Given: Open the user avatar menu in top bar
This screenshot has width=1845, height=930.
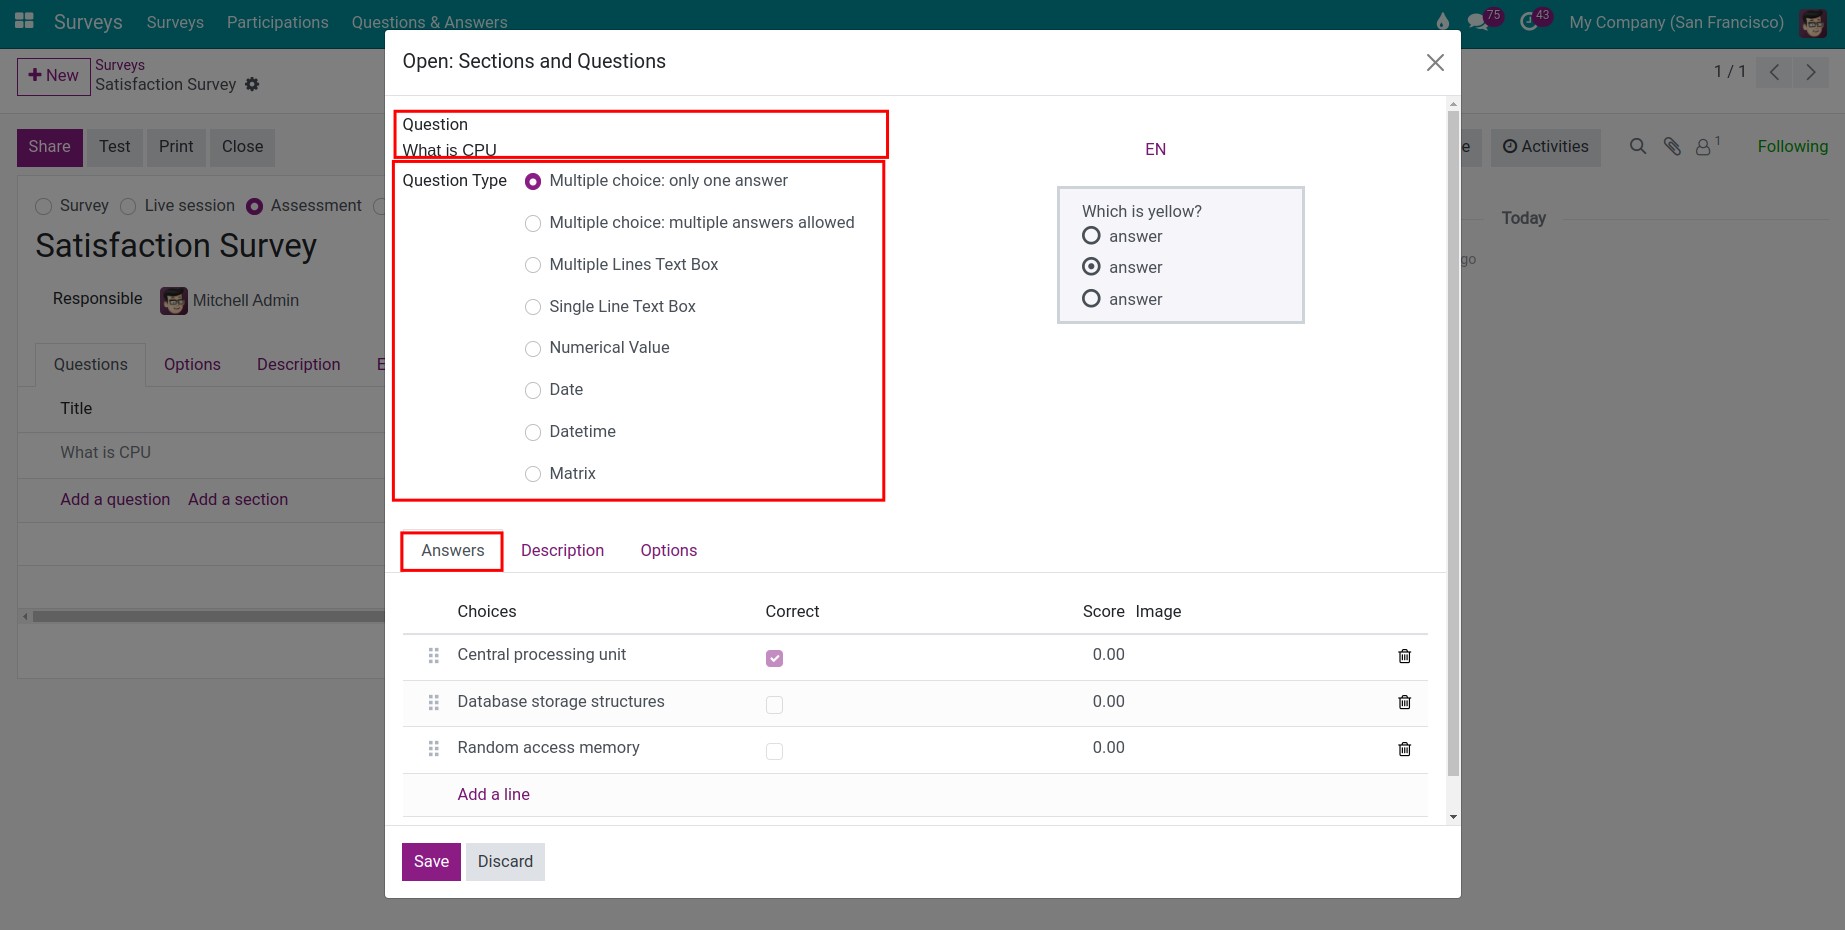Looking at the screenshot, I should (1813, 22).
